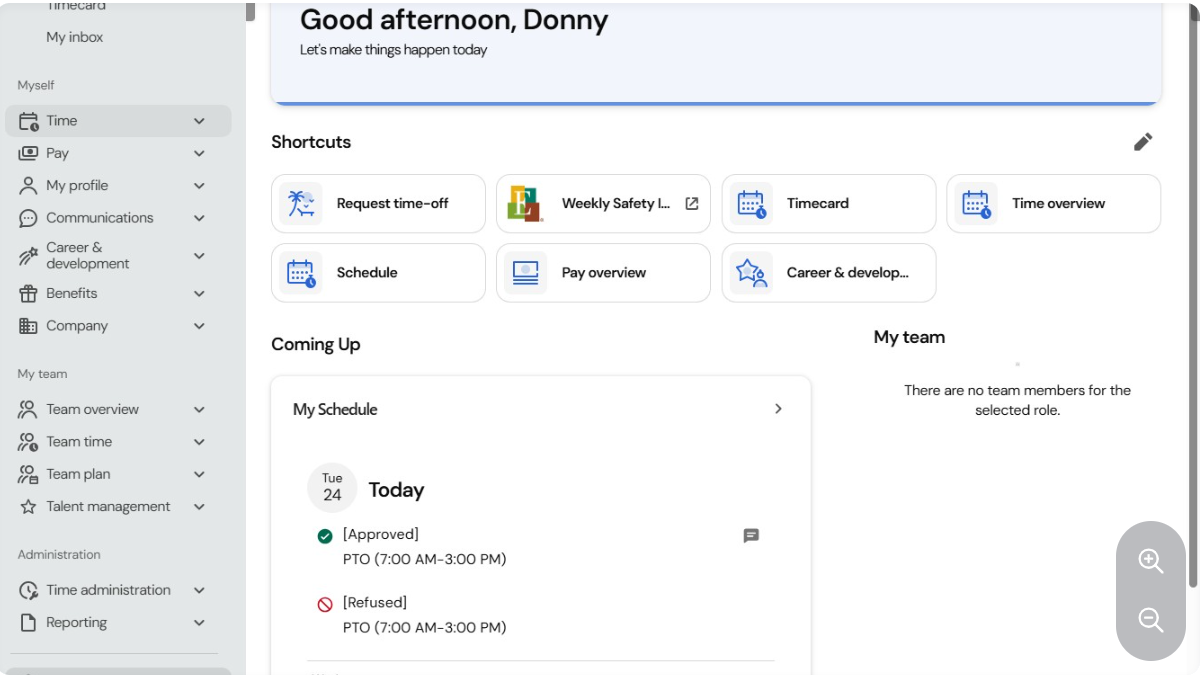Screen dimensions: 1202x677
Task: Select Talent management in the sidebar
Action: point(118,507)
